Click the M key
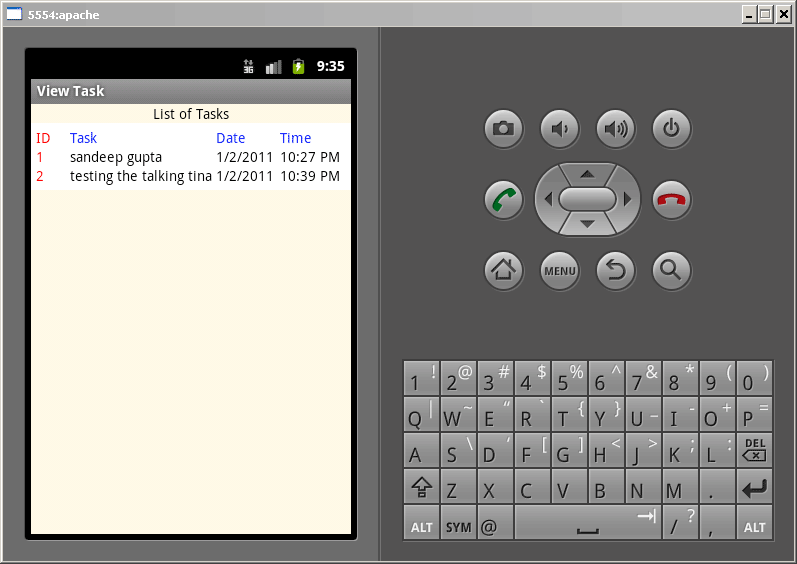The height and width of the screenshot is (564, 797). click(681, 486)
